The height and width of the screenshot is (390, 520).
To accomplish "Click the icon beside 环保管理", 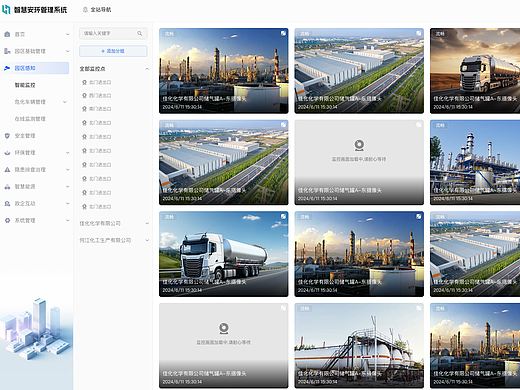I will tap(7, 153).
